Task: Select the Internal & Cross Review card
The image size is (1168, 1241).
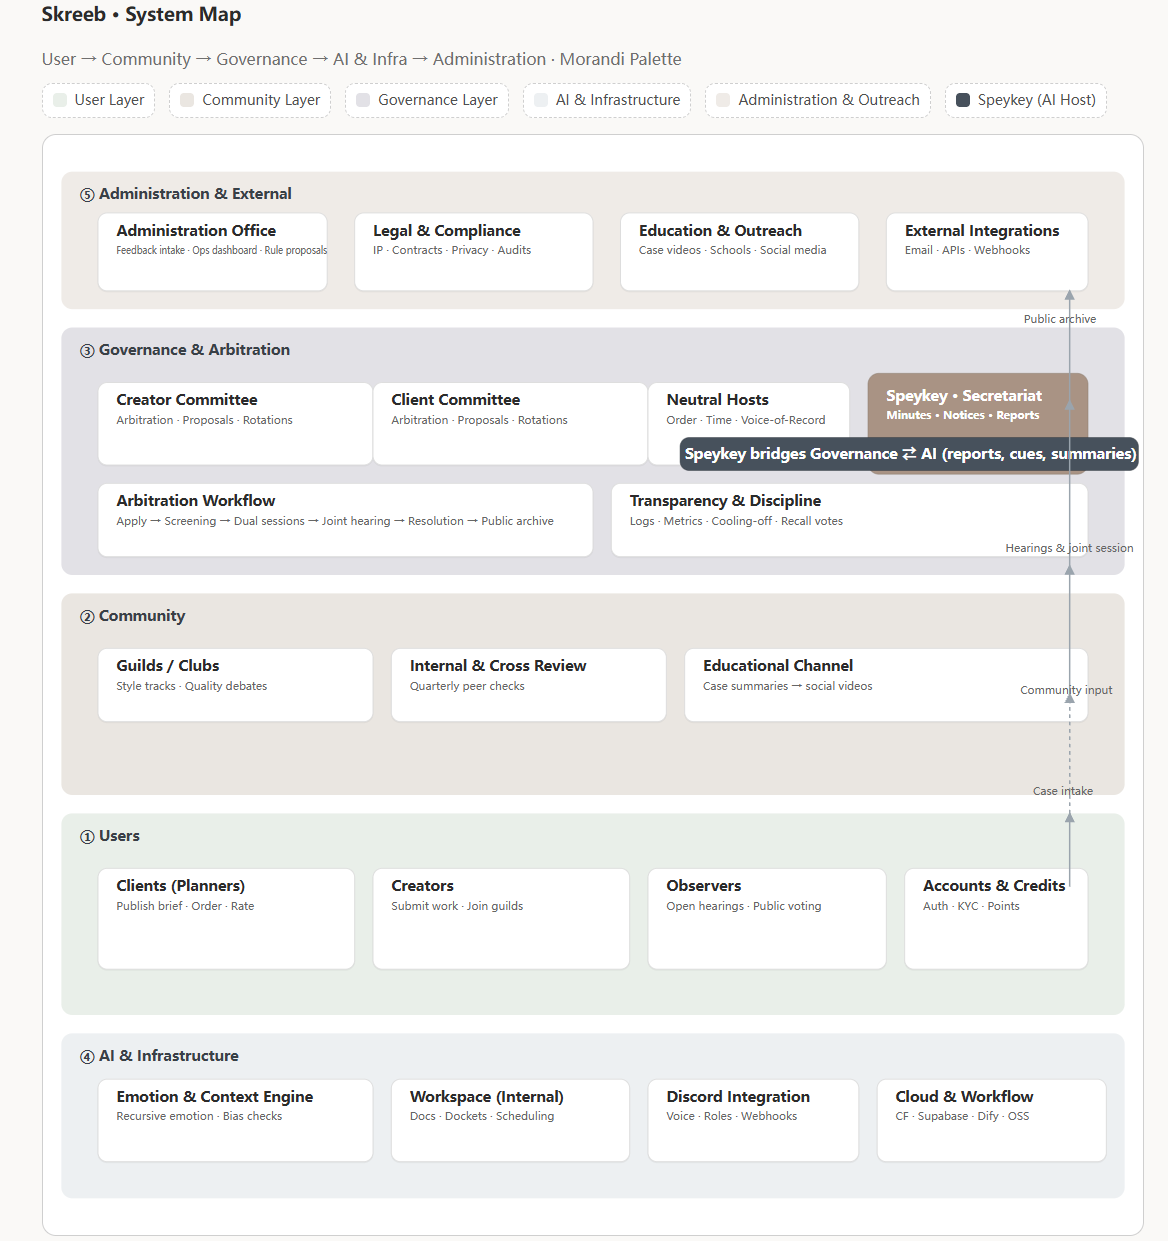Action: 529,685
